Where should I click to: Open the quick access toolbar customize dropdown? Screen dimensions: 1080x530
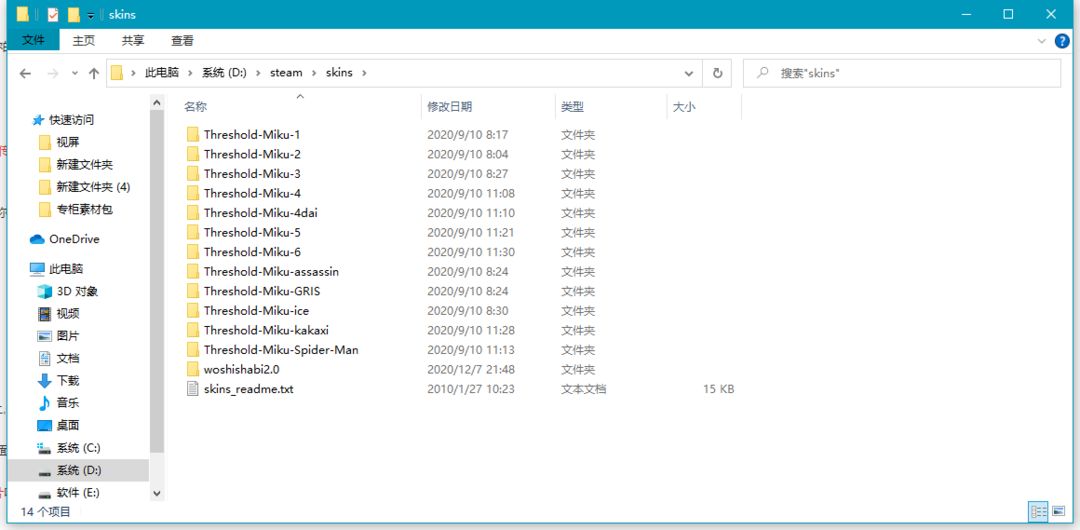pos(90,15)
